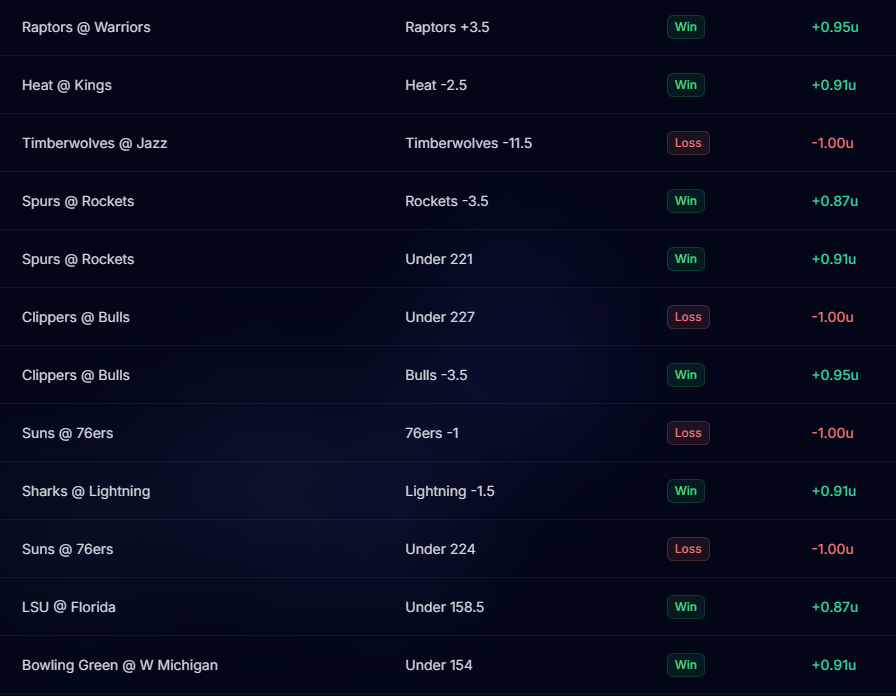Click the Under 221 pick
The height and width of the screenshot is (696, 896).
coord(439,259)
